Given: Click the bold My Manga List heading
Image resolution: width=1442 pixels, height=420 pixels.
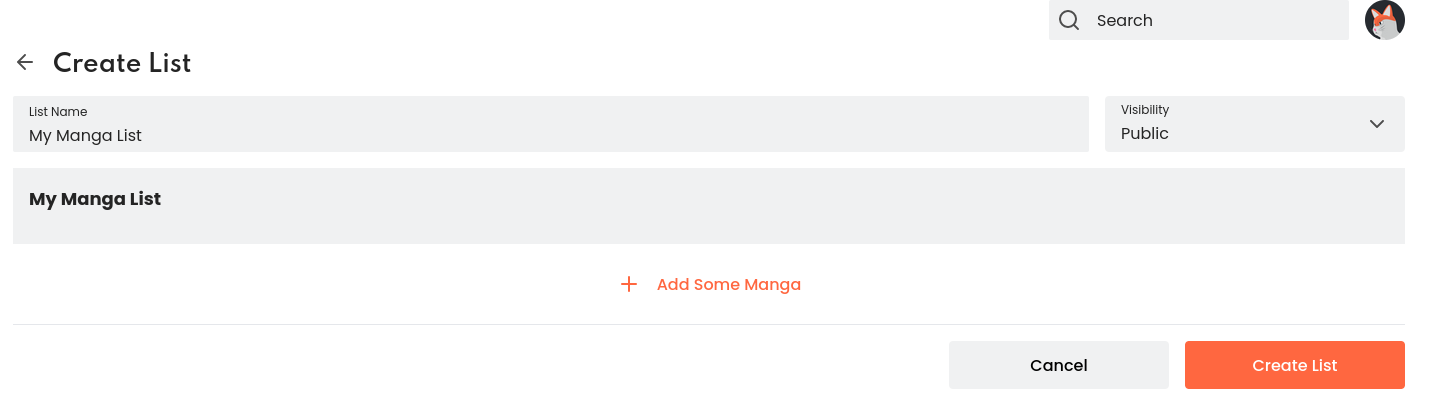Looking at the screenshot, I should [x=95, y=199].
